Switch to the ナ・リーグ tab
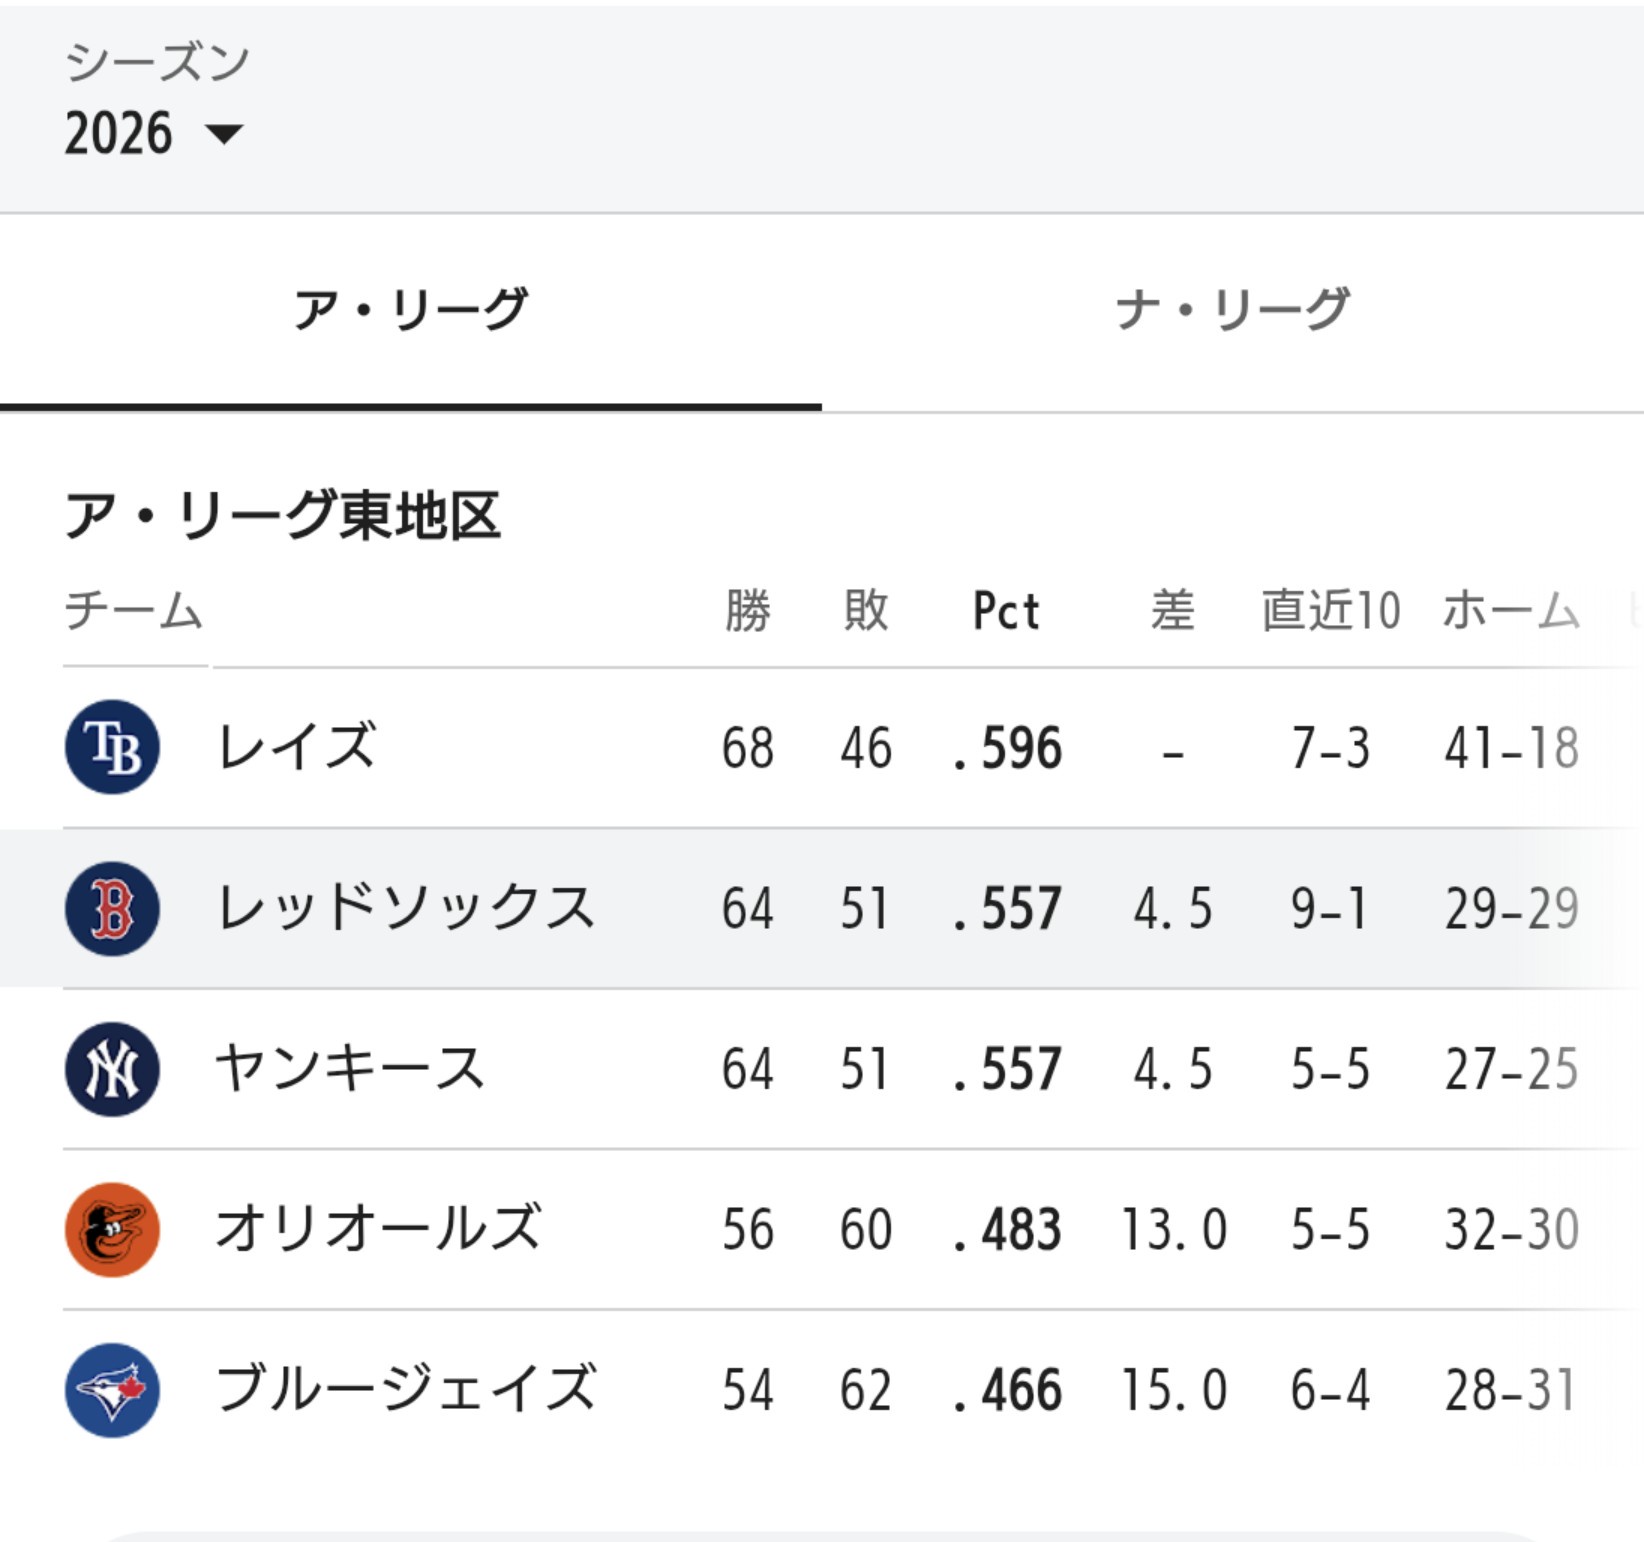Image resolution: width=1644 pixels, height=1542 pixels. (x=1232, y=309)
